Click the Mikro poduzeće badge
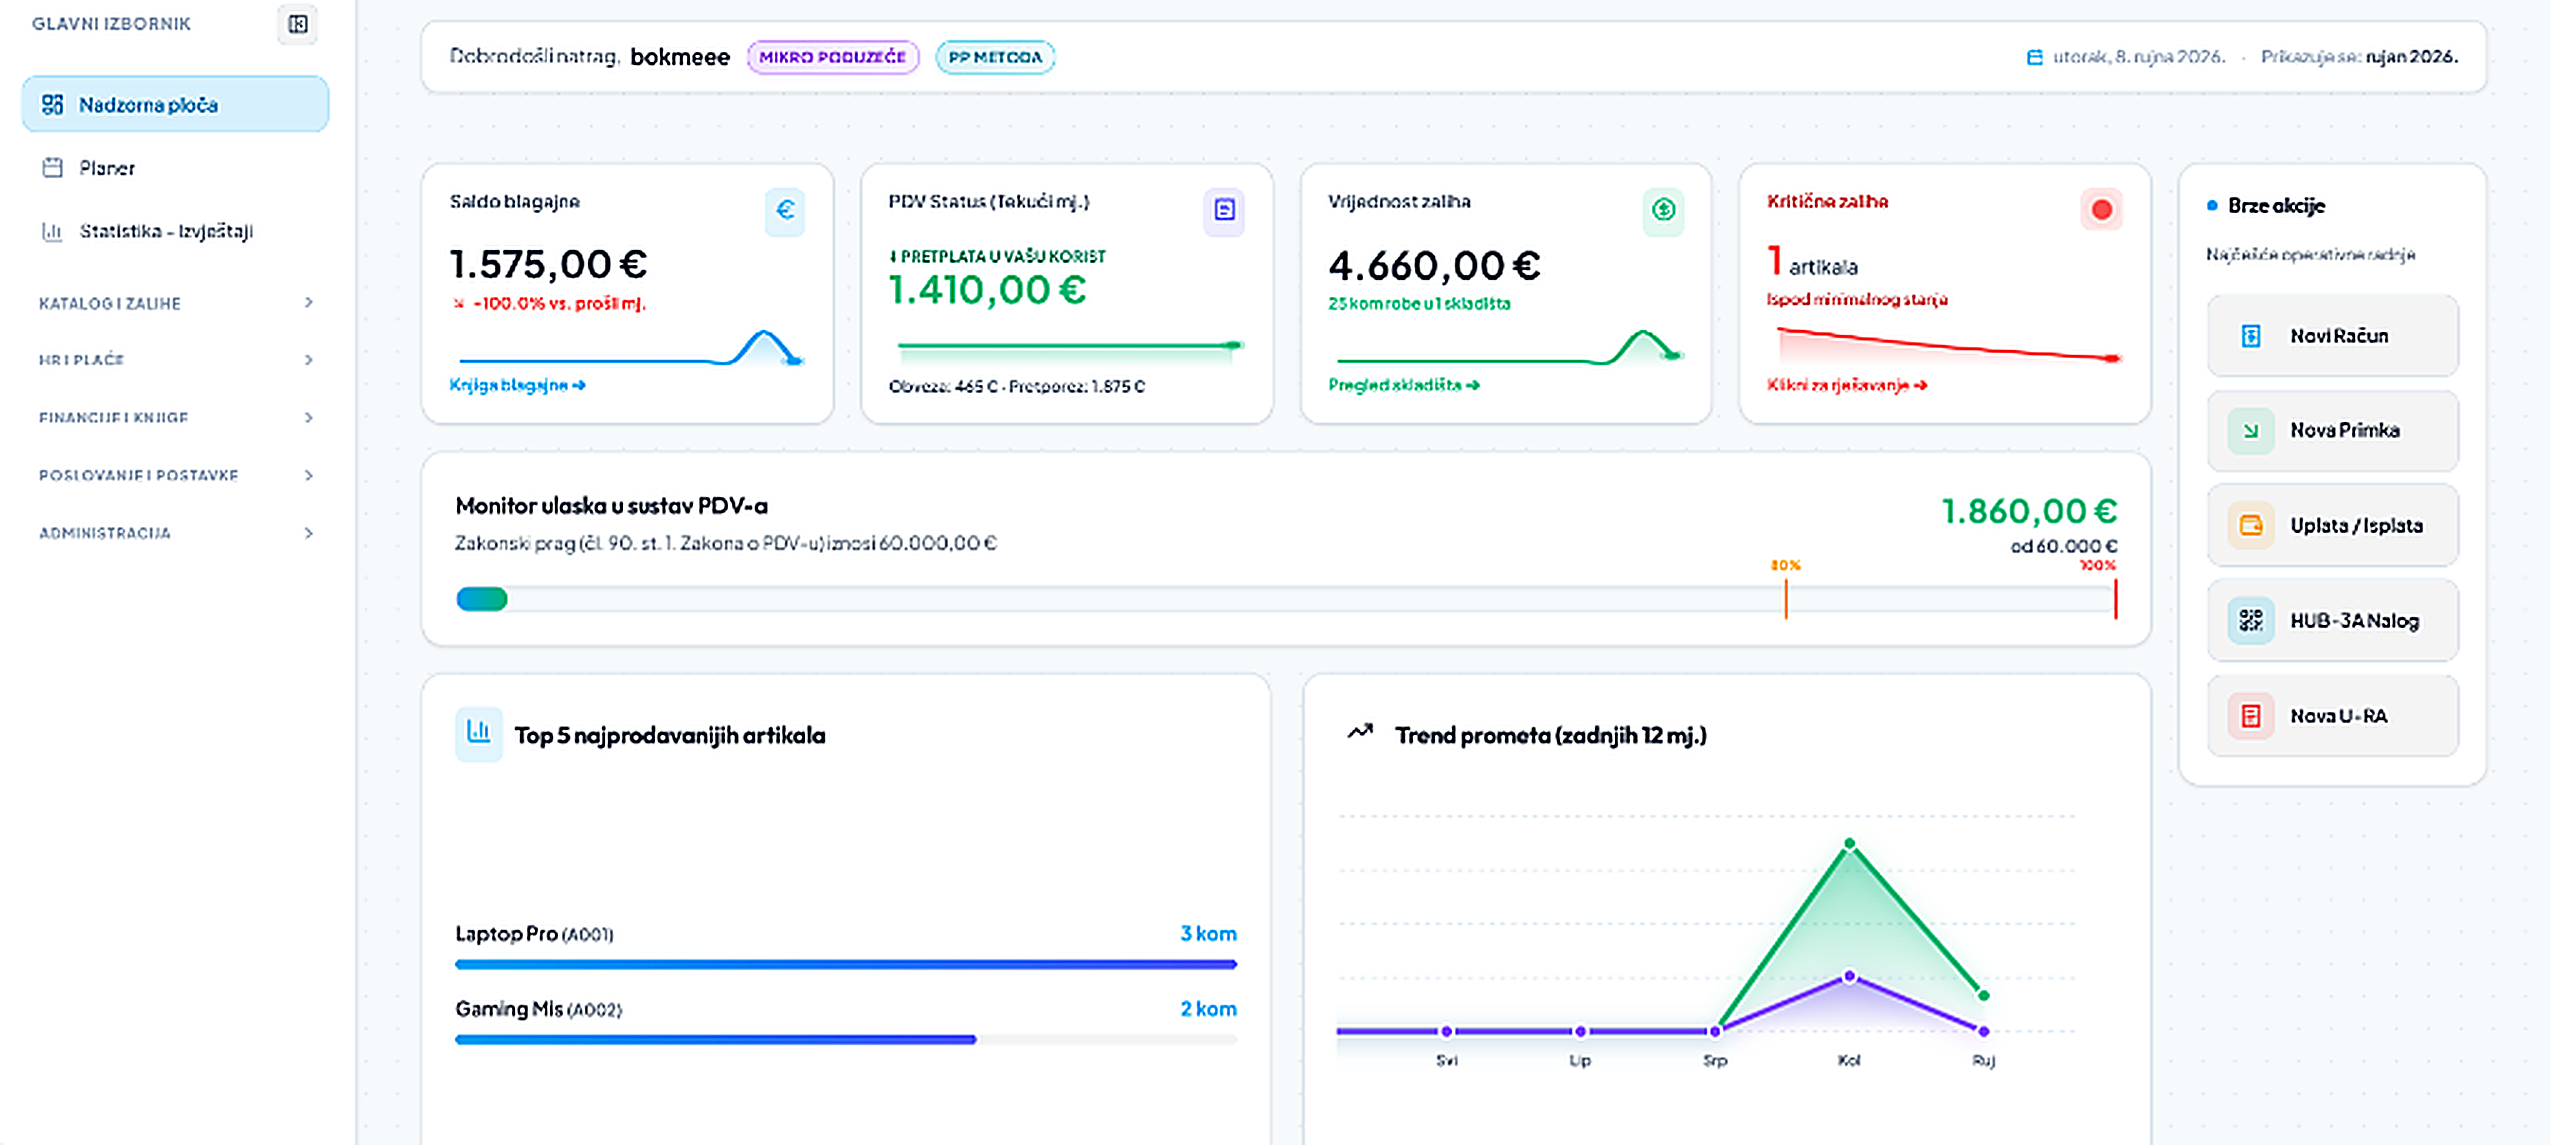Screen dimensions: 2550x1145 (832, 57)
